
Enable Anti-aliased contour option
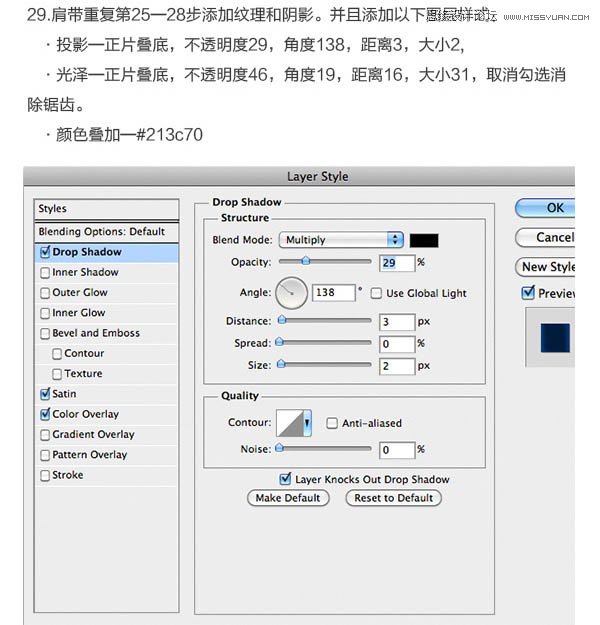coord(332,423)
